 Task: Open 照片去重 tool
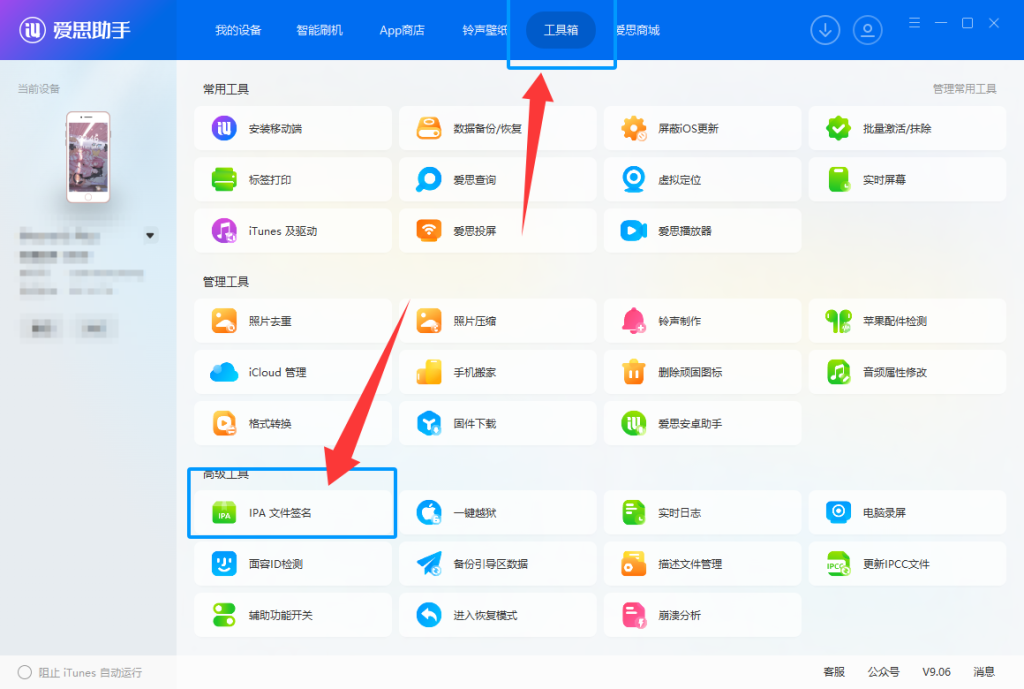[293, 321]
